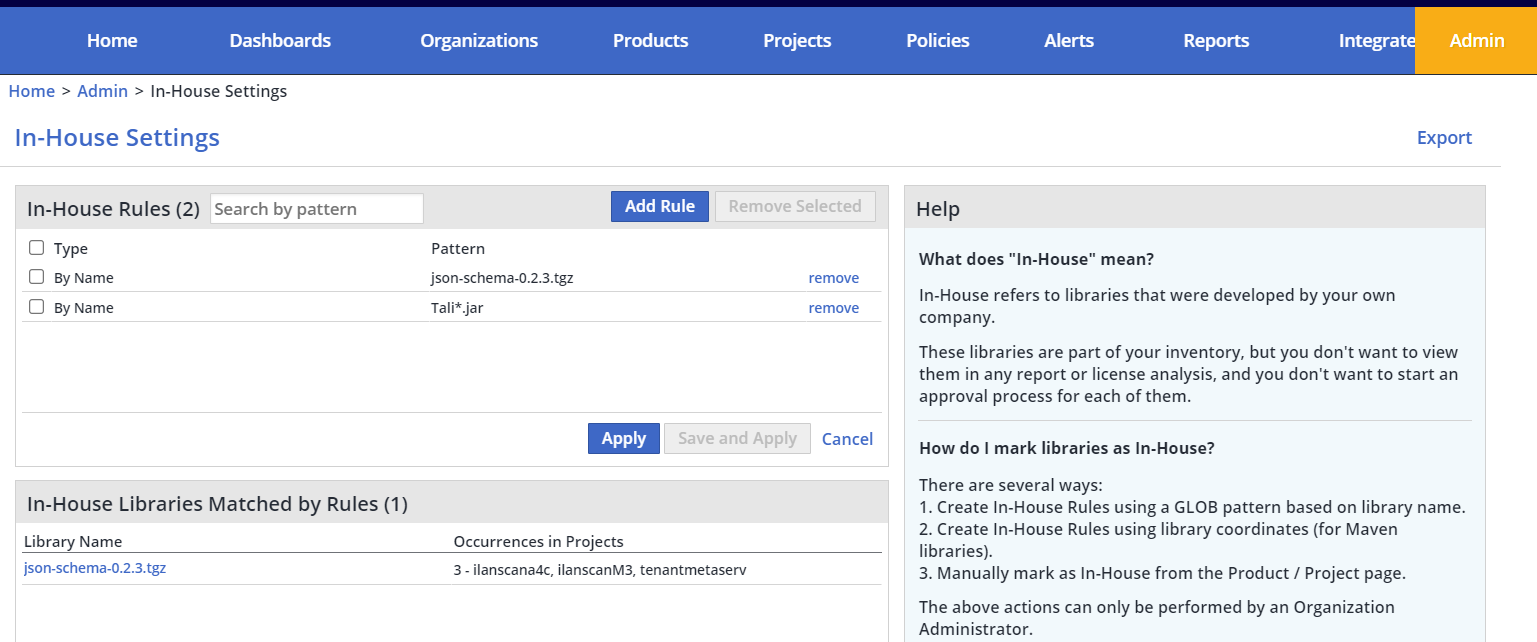Open the Alerts menu

click(x=1068, y=41)
